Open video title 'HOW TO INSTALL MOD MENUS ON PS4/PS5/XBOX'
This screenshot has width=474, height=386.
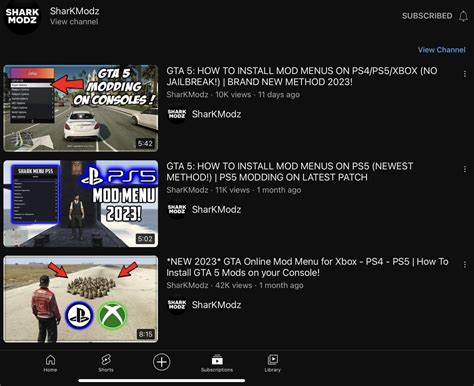click(302, 76)
